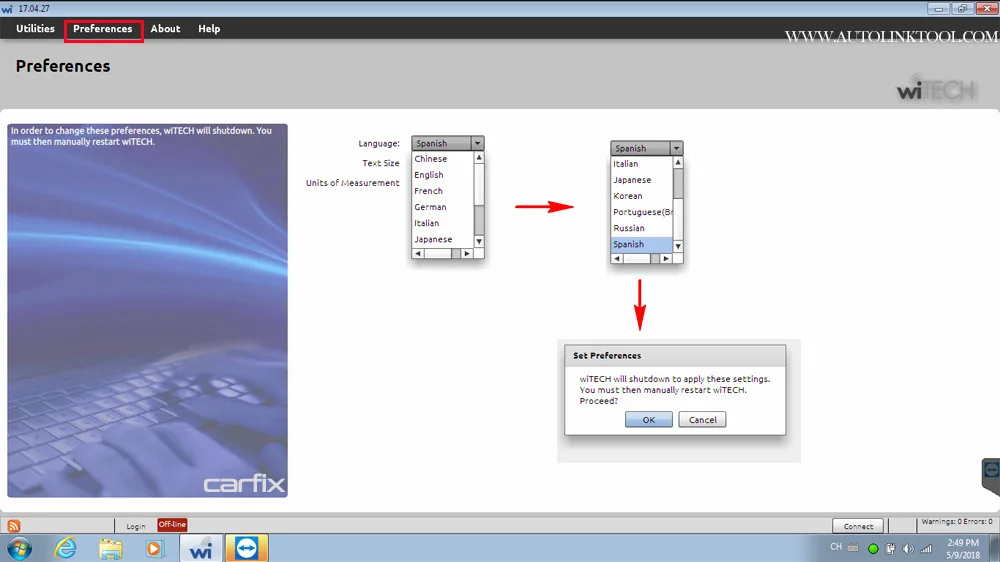
Task: Click up arrow of left language list scrollbar
Action: point(479,157)
